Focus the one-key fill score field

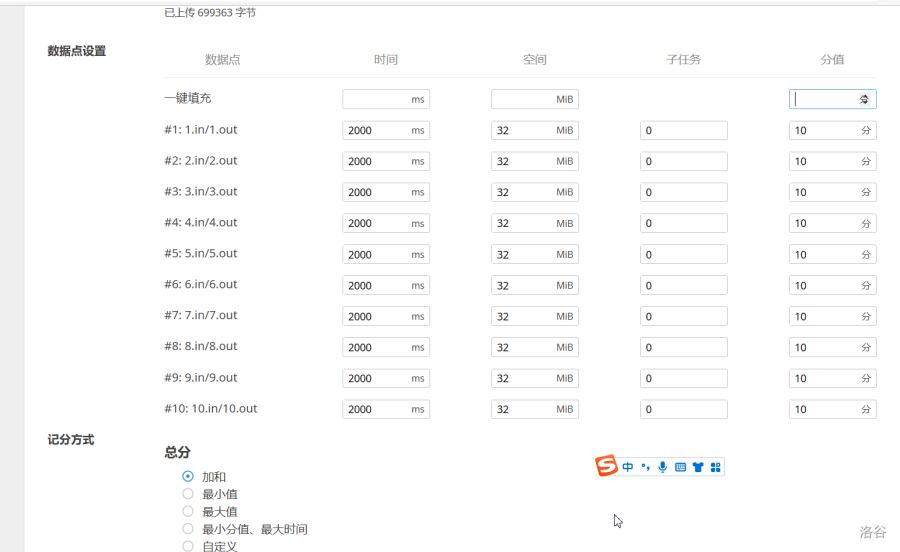point(832,99)
